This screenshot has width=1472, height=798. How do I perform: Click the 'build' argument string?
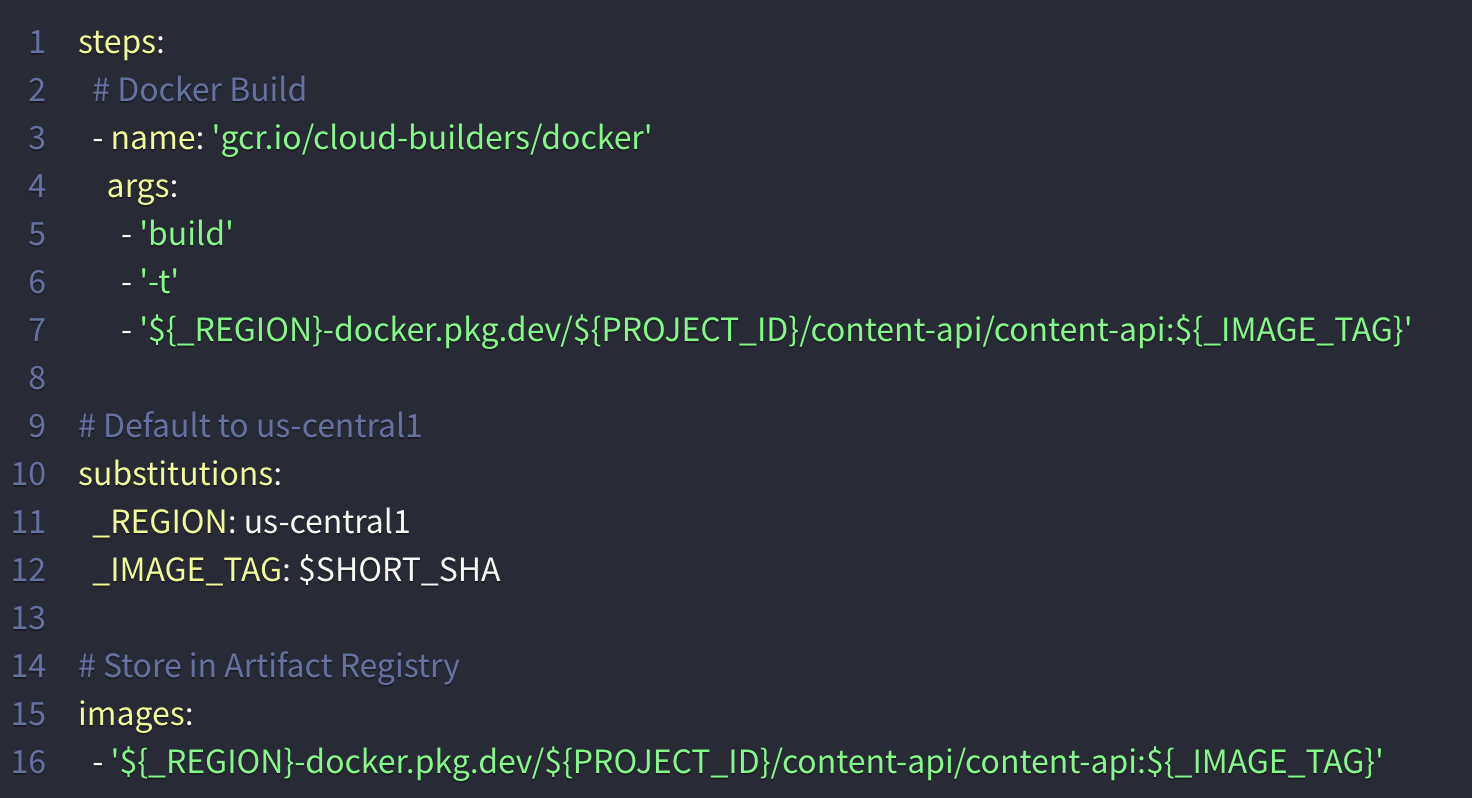(x=186, y=234)
